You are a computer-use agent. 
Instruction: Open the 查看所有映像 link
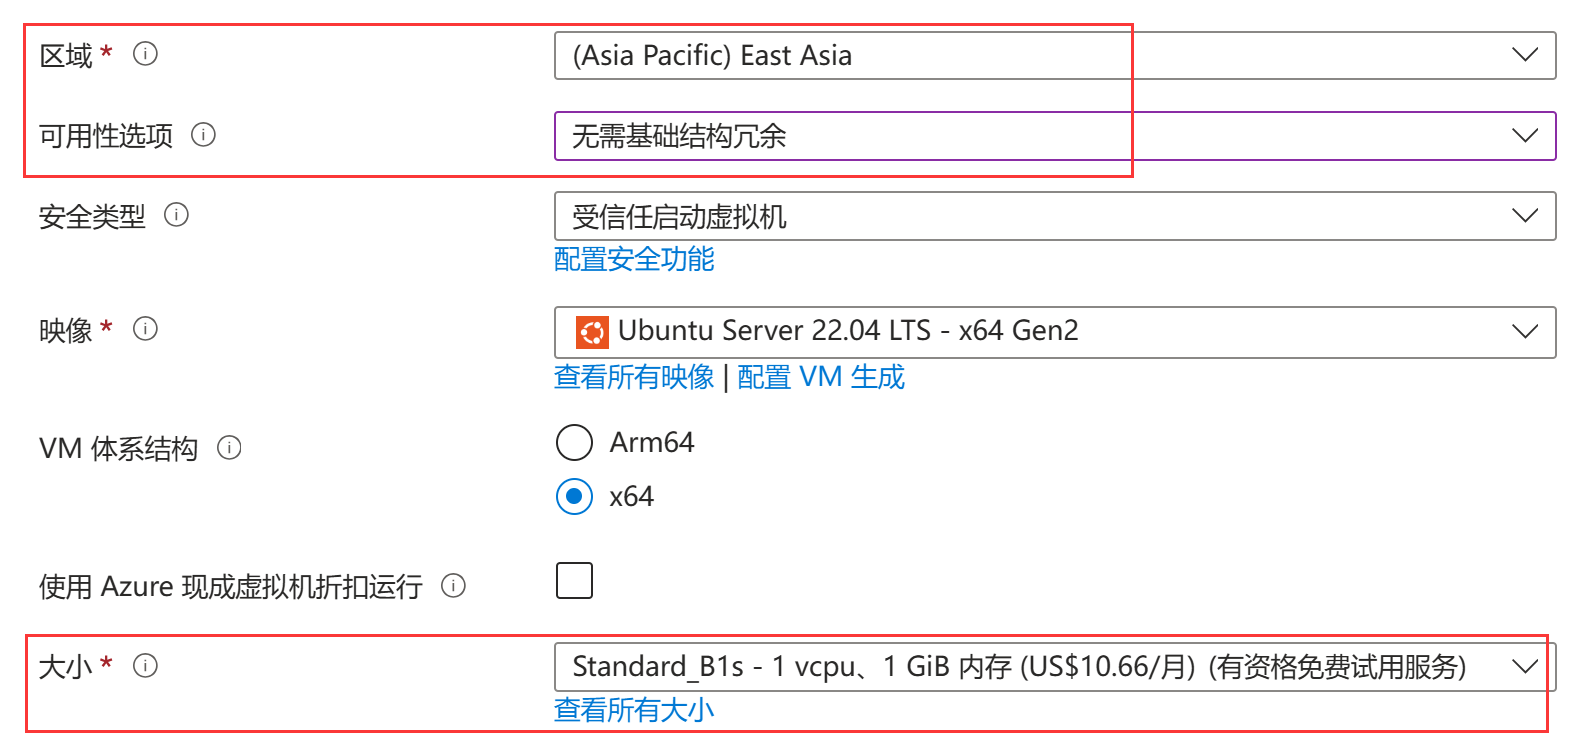[x=634, y=377]
